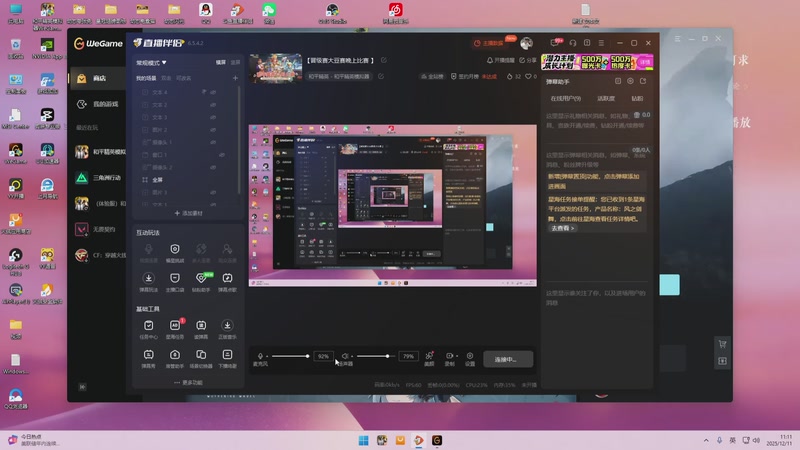Expand the 常规模式 mode dropdown
The image size is (800, 450).
(151, 63)
